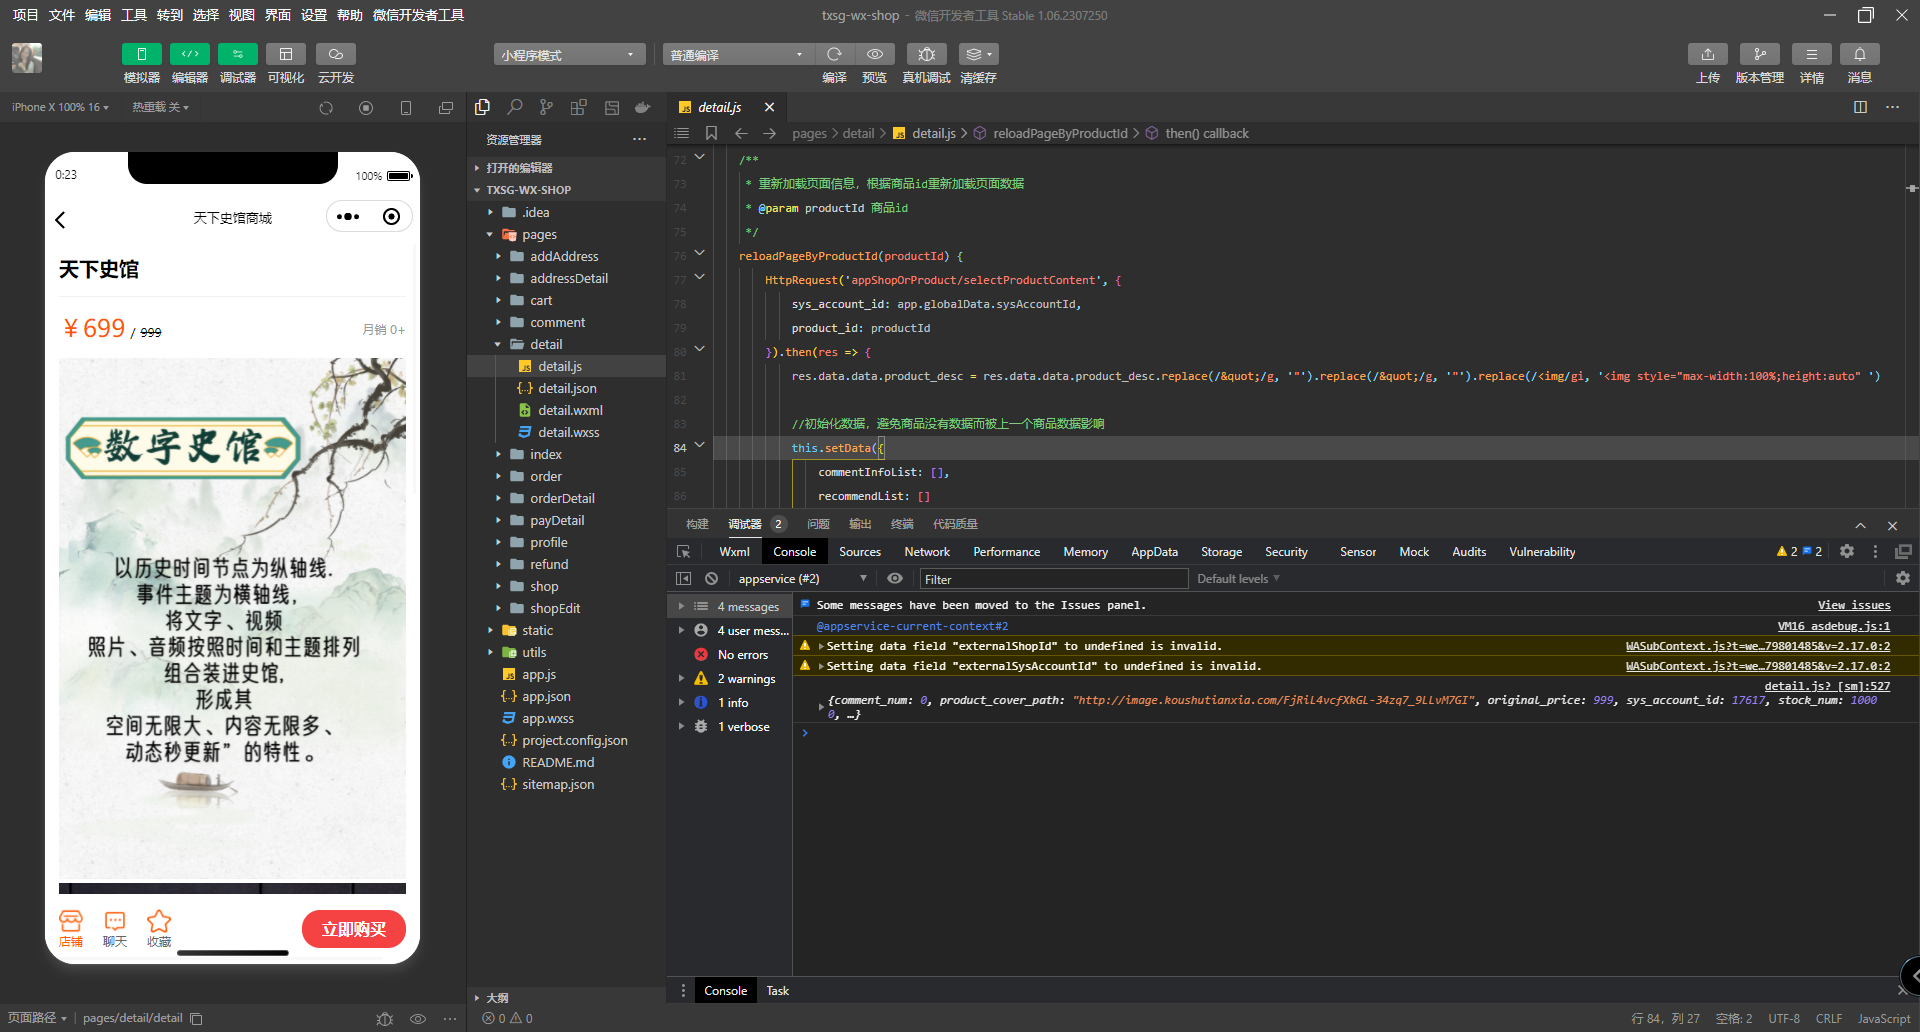Screen dimensions: 1920x1032
Task: Click the simulator stop/record icon
Action: [366, 108]
